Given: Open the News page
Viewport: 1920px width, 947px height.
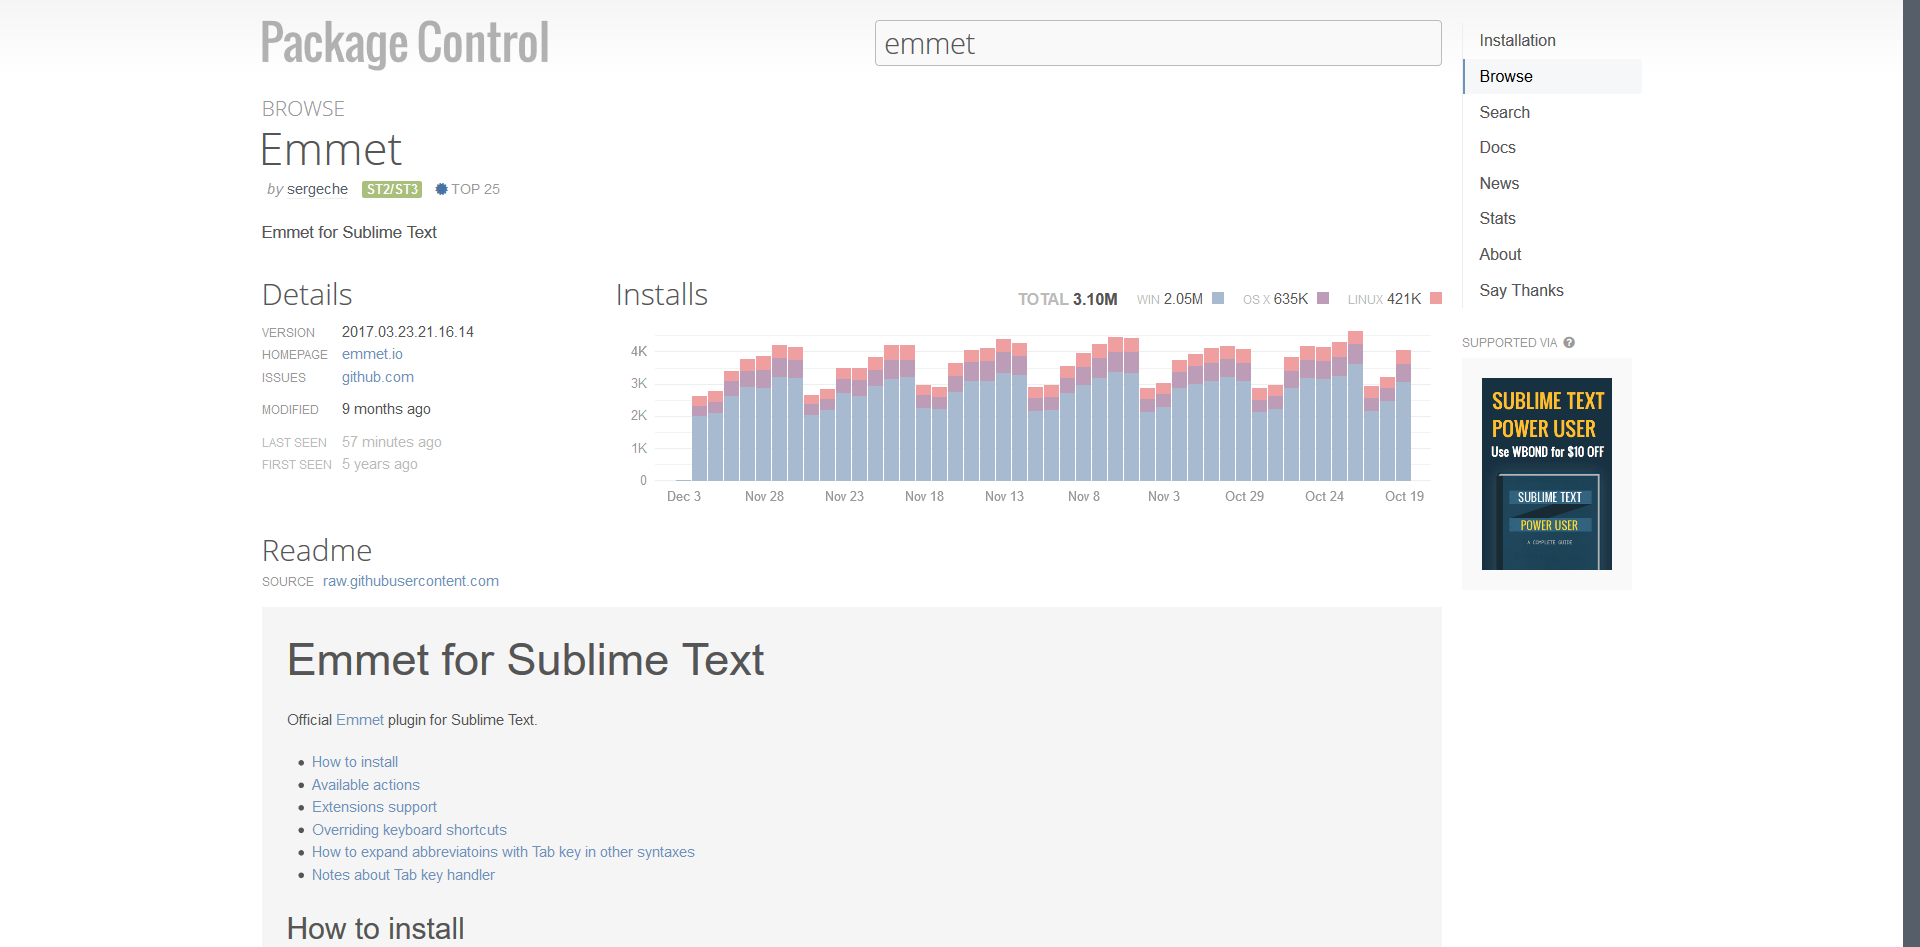Looking at the screenshot, I should [x=1499, y=183].
